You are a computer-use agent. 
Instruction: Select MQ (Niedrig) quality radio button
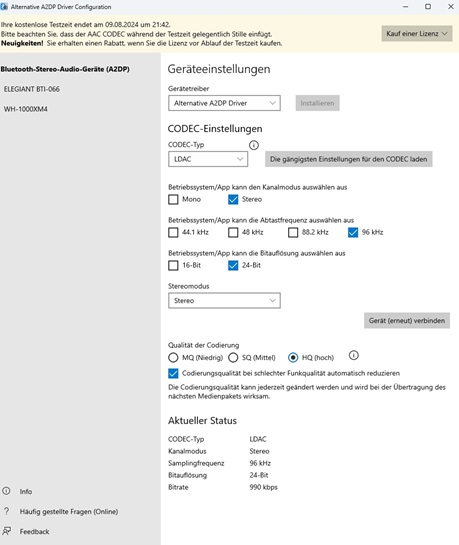pos(173,357)
